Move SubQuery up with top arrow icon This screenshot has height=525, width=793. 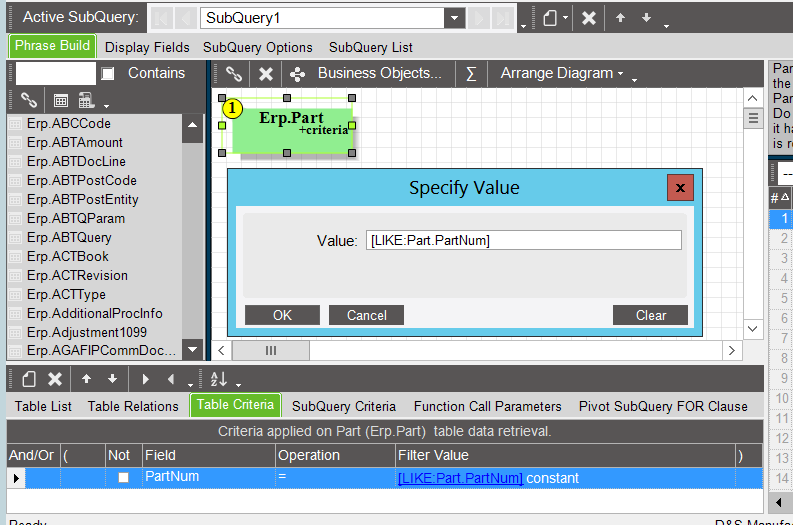tap(621, 18)
